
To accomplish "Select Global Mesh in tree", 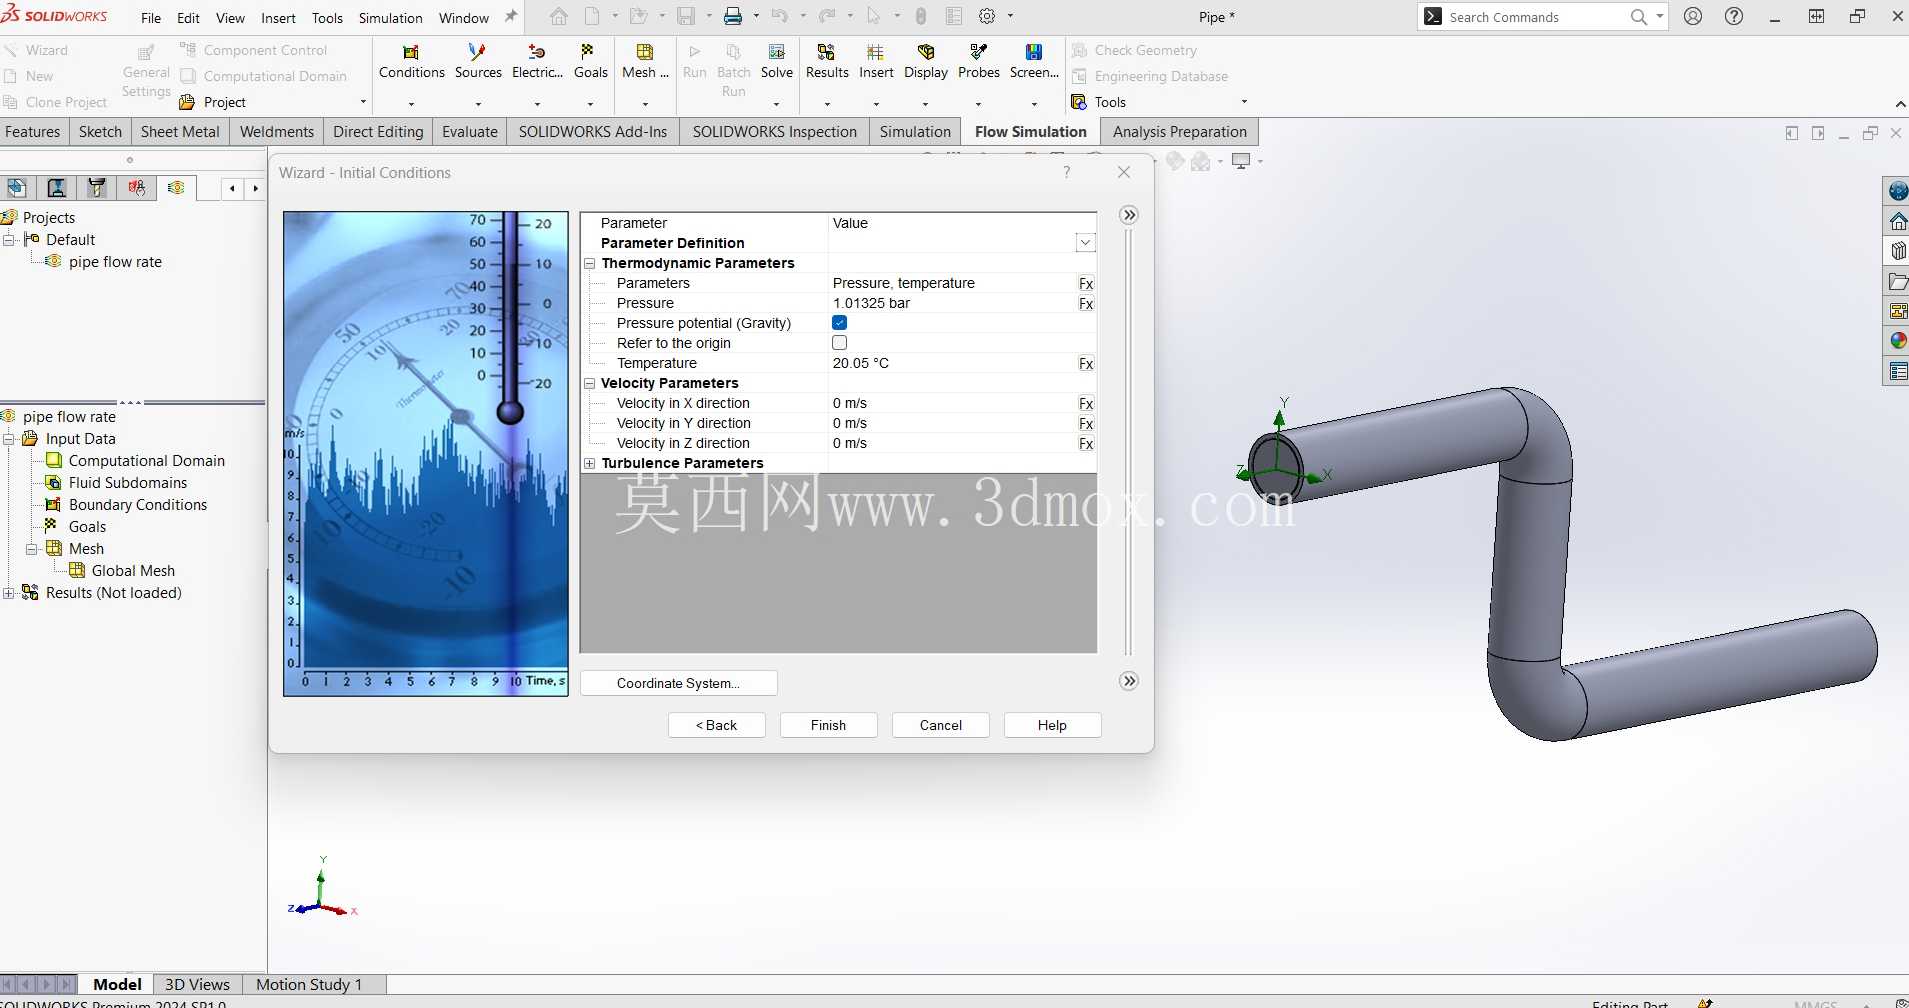I will pyautogui.click(x=133, y=571).
